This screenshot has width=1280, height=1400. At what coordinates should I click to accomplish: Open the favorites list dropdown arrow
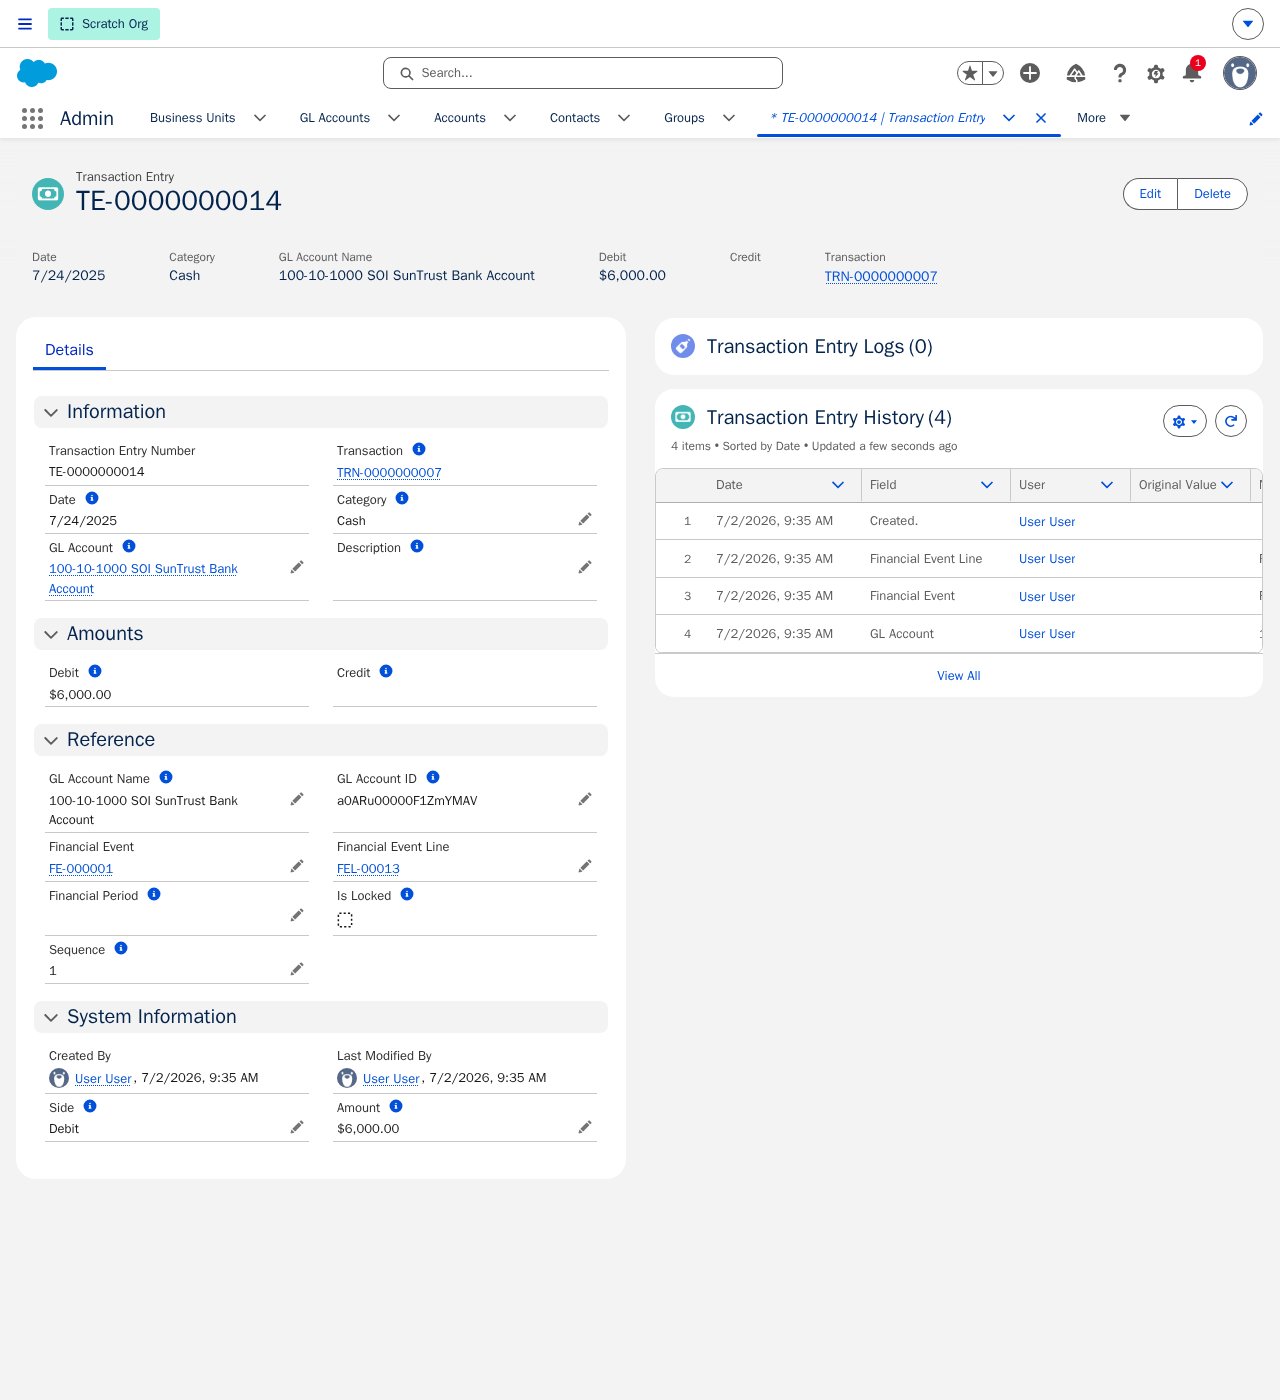(x=993, y=73)
